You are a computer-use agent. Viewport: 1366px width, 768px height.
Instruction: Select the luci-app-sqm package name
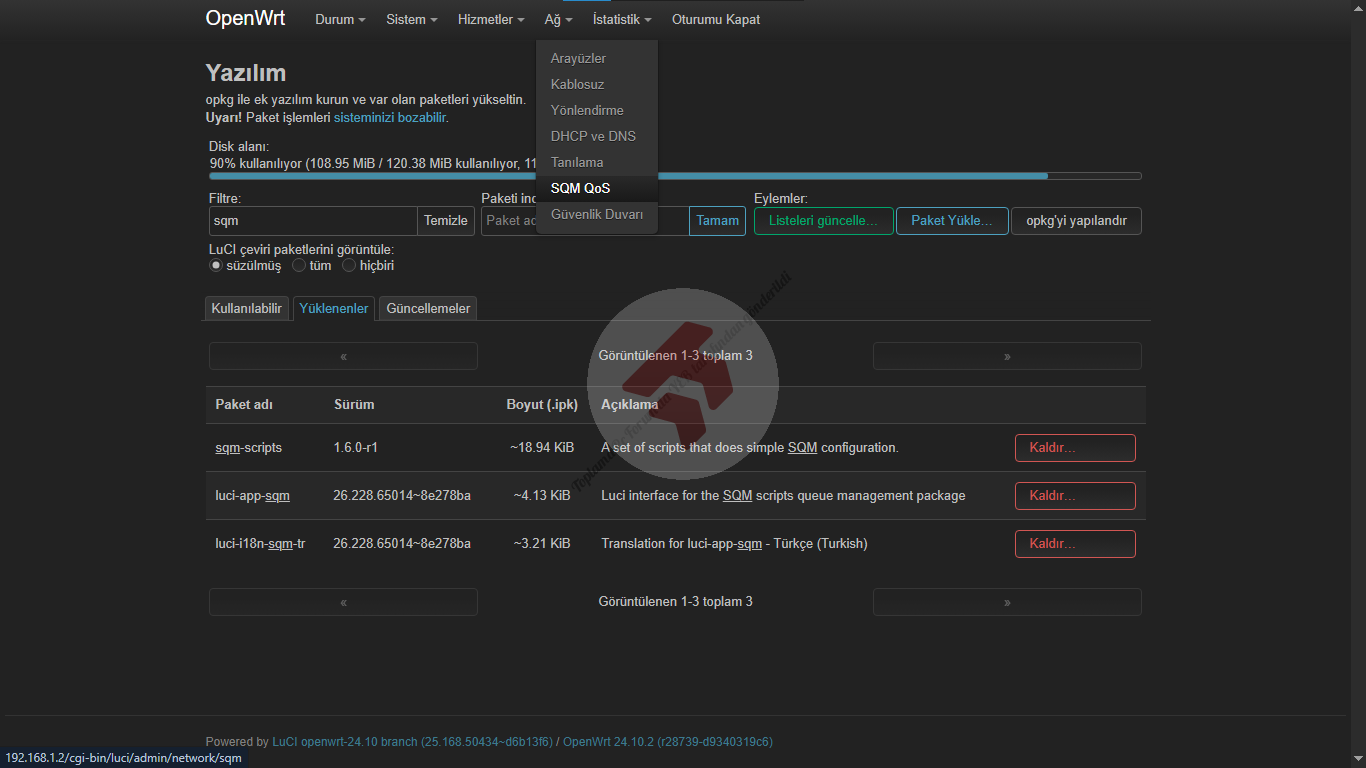click(253, 496)
